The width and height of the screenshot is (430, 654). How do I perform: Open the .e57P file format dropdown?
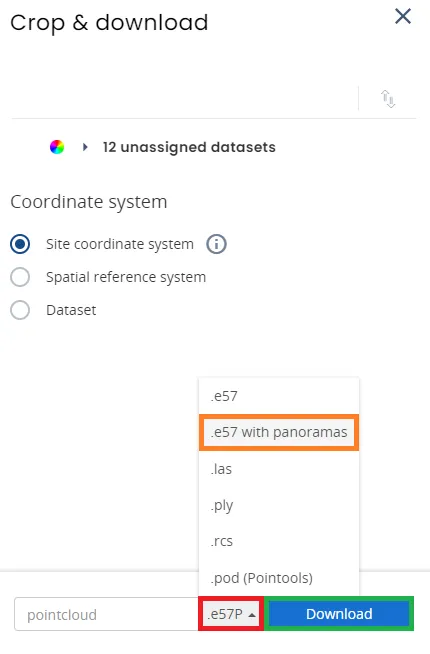231,614
